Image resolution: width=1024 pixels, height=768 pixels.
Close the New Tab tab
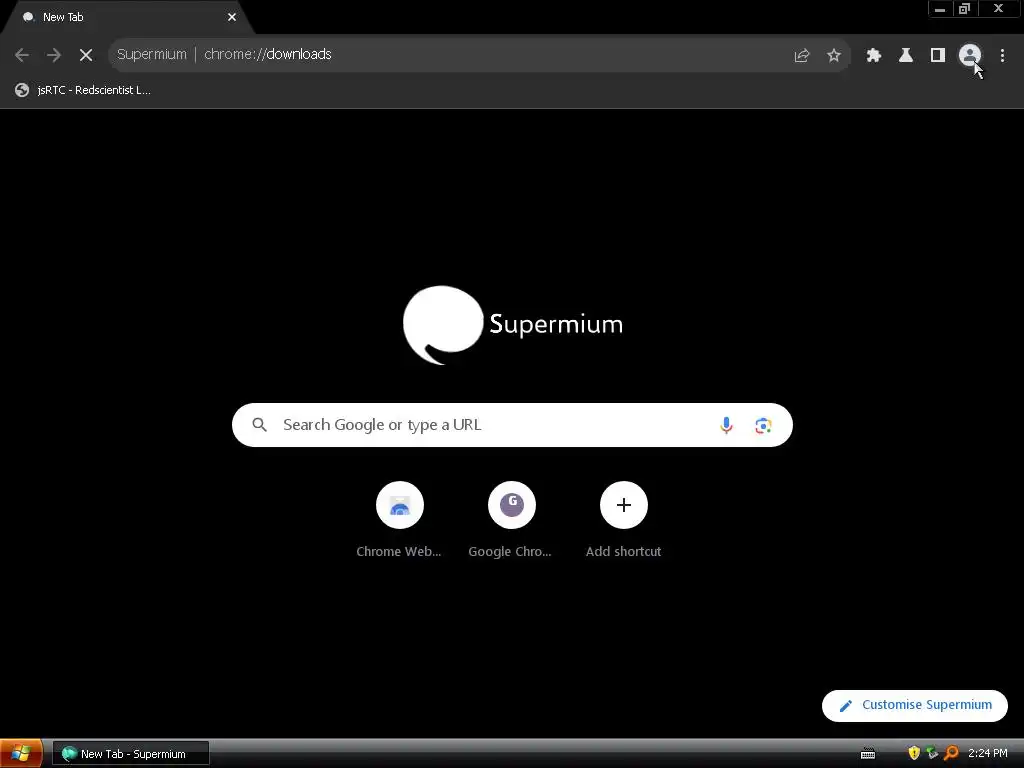pyautogui.click(x=232, y=17)
